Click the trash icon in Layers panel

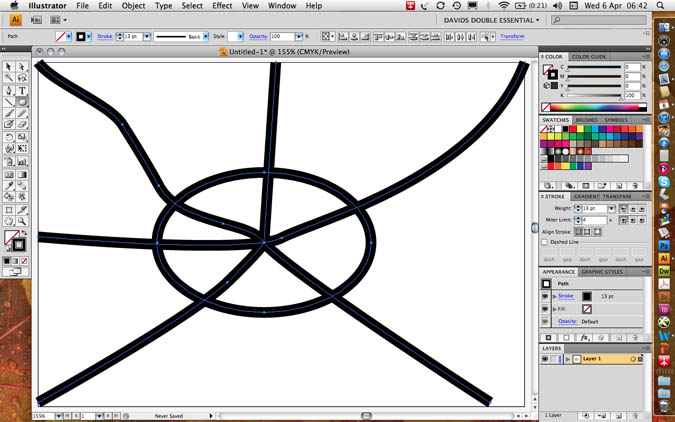pos(637,414)
